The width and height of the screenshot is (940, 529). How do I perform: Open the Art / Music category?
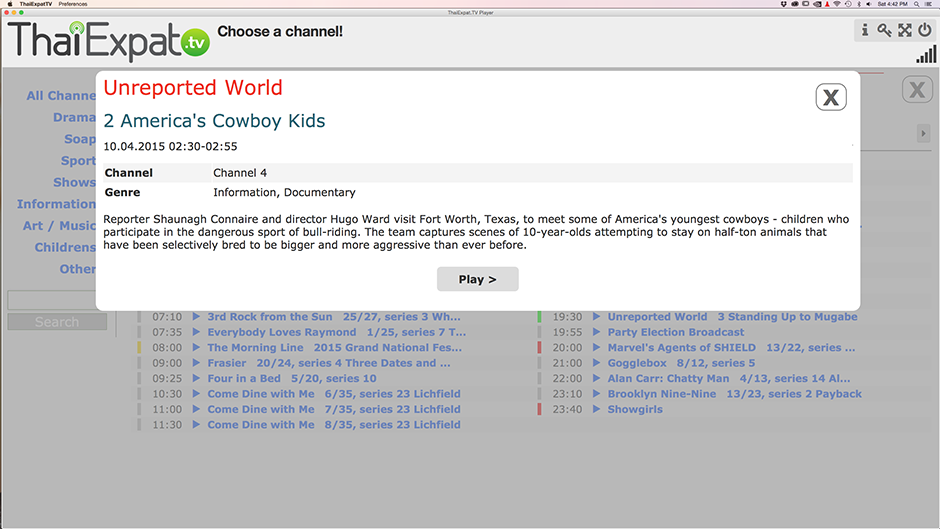[x=59, y=226]
